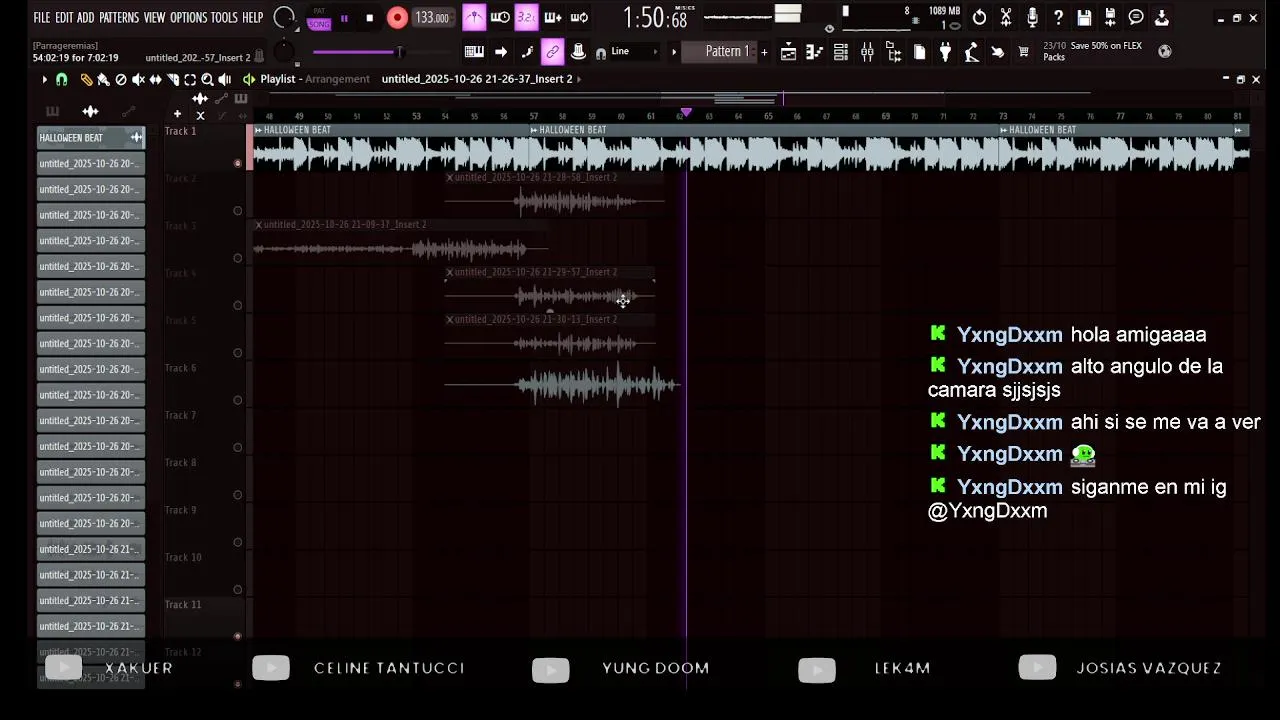Select the mute tool speaker icon
Viewport: 1280px width, 720px height.
click(138, 79)
